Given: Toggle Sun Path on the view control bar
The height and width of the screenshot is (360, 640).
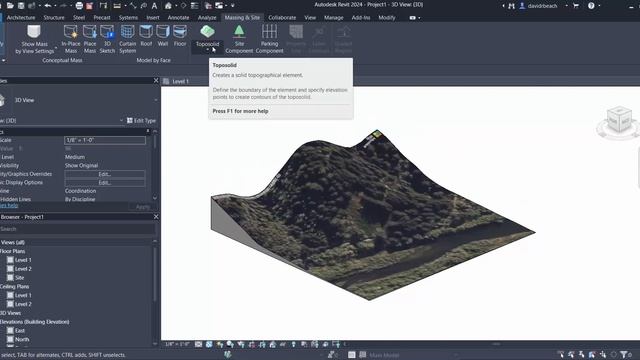Looking at the screenshot, I should [x=220, y=344].
